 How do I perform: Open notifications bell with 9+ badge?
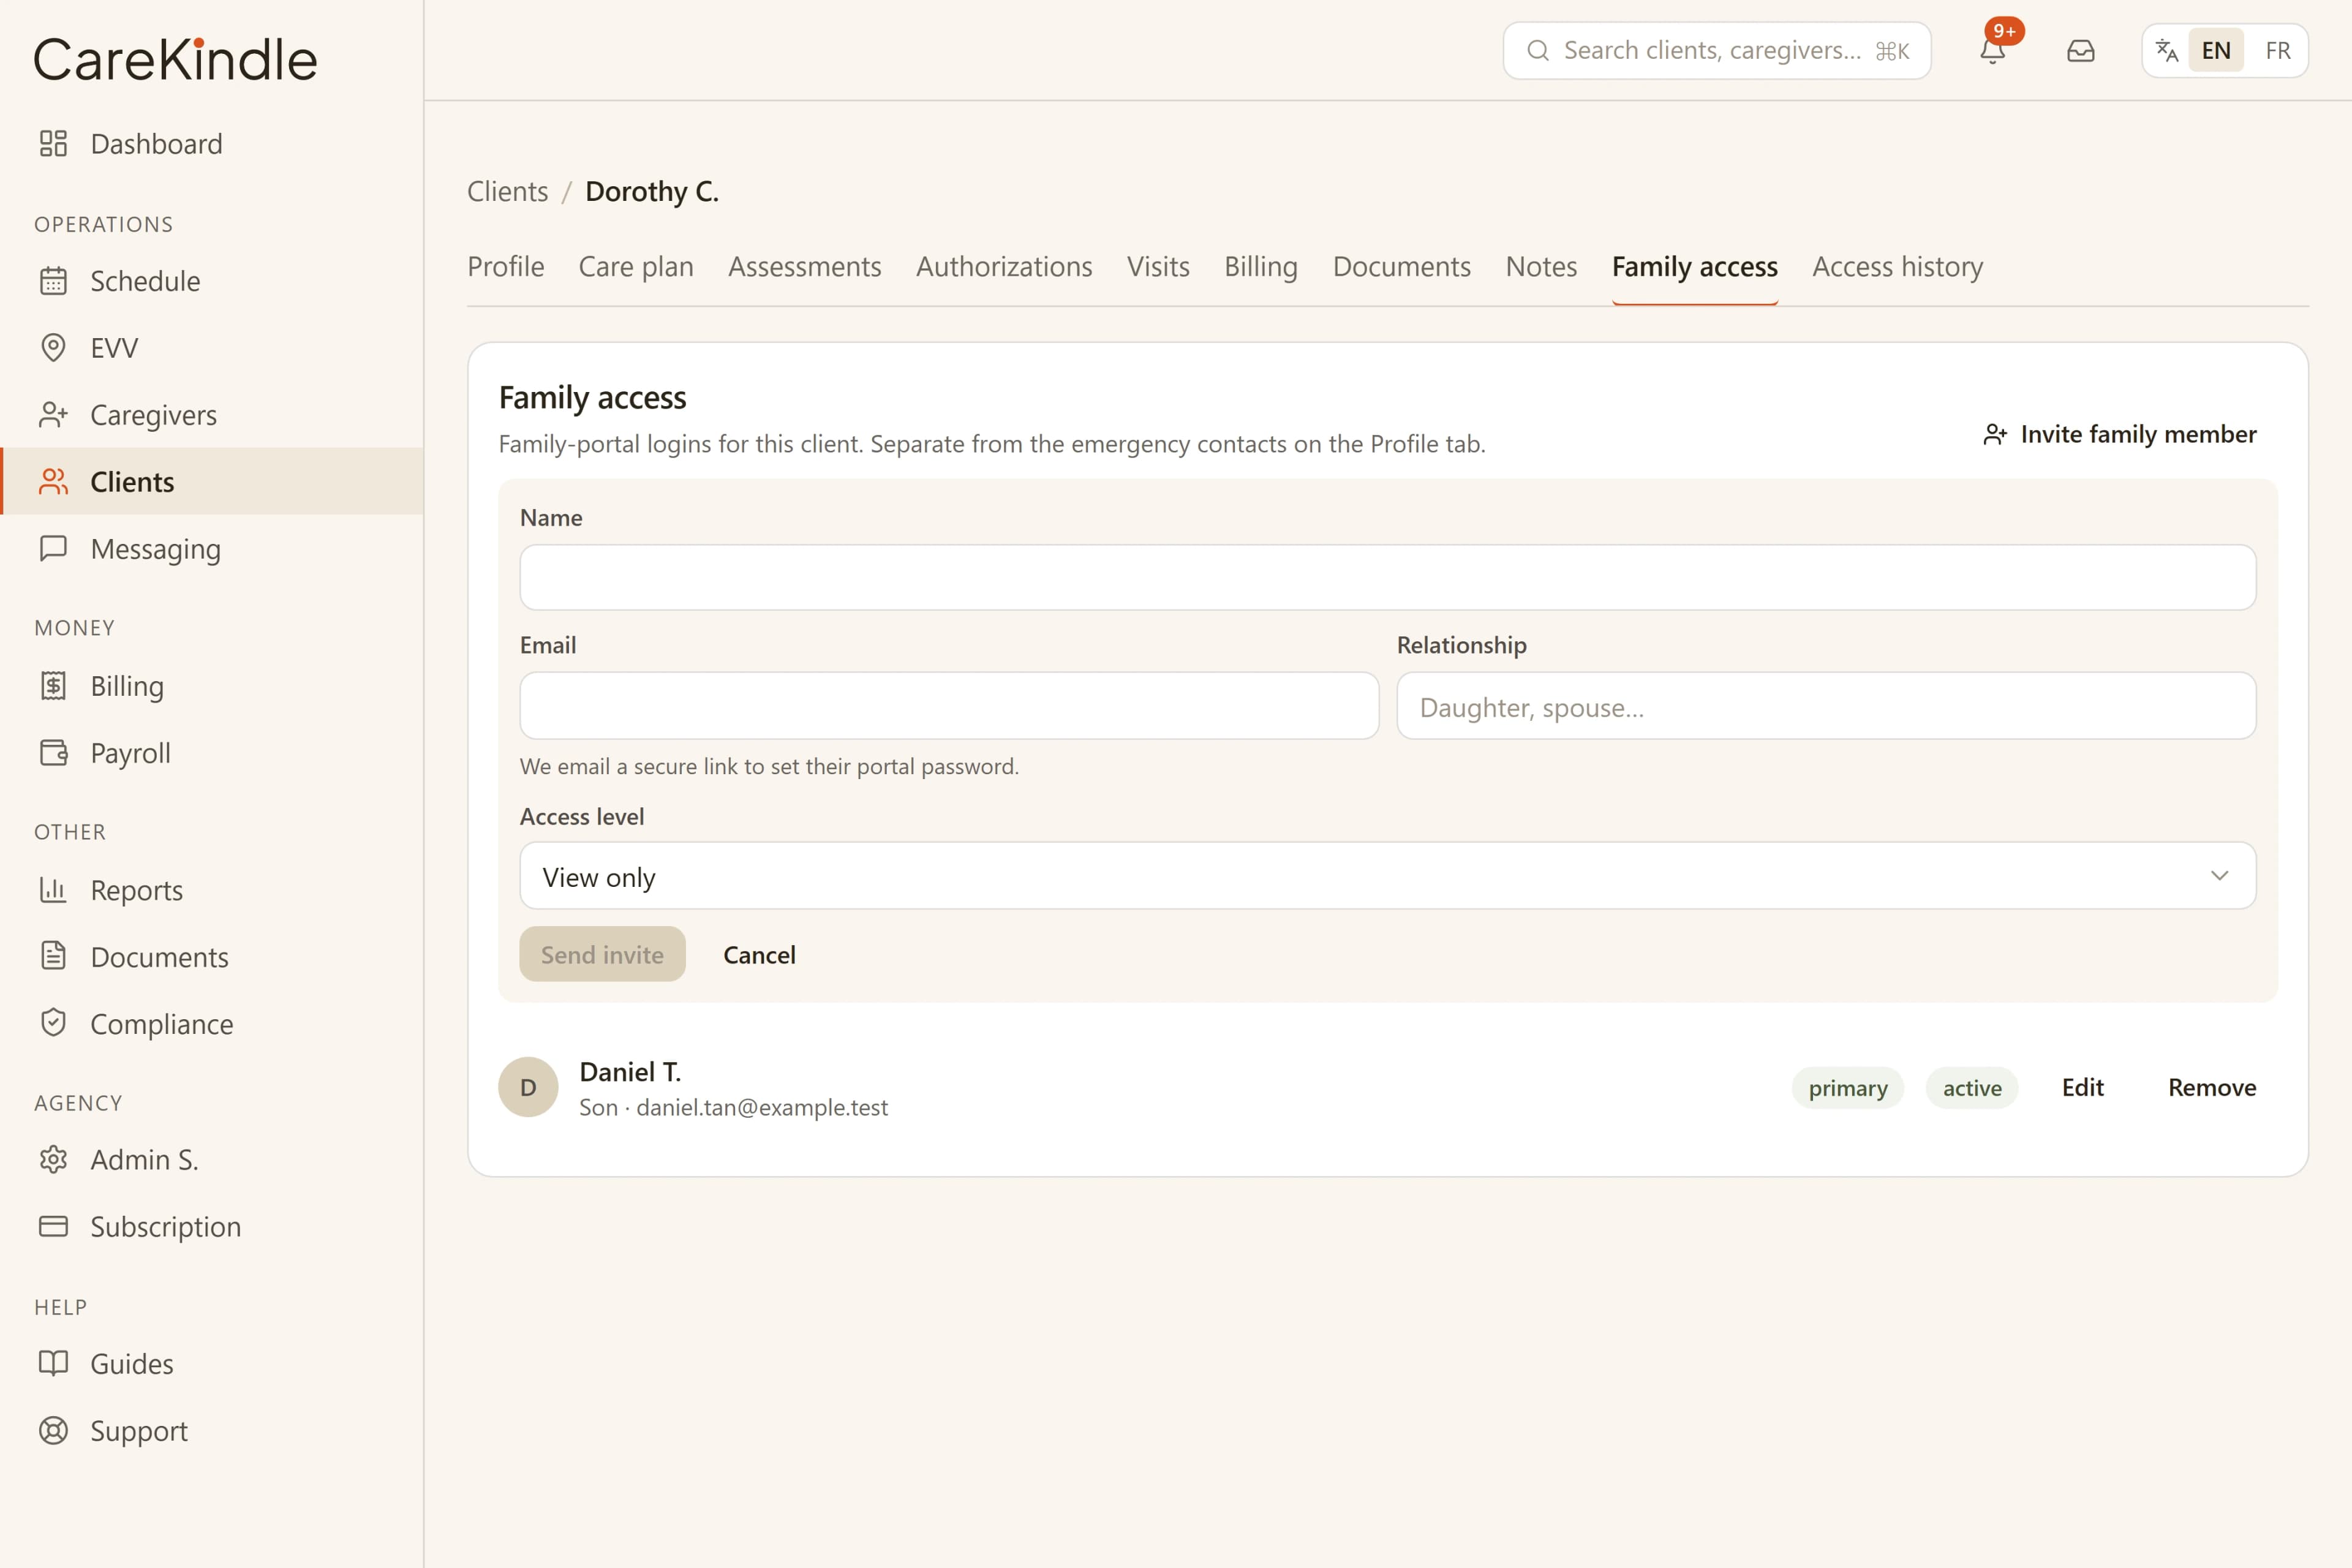click(x=1993, y=50)
